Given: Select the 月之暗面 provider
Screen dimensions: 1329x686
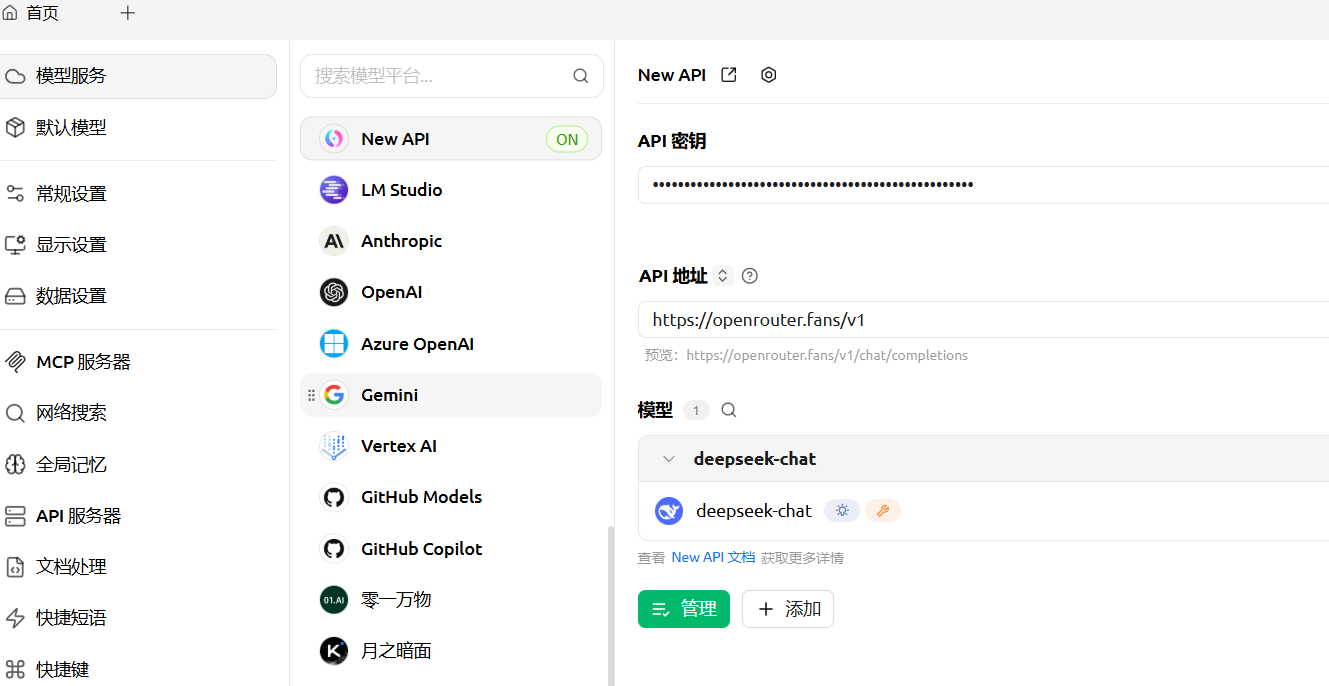Looking at the screenshot, I should click(x=451, y=651).
